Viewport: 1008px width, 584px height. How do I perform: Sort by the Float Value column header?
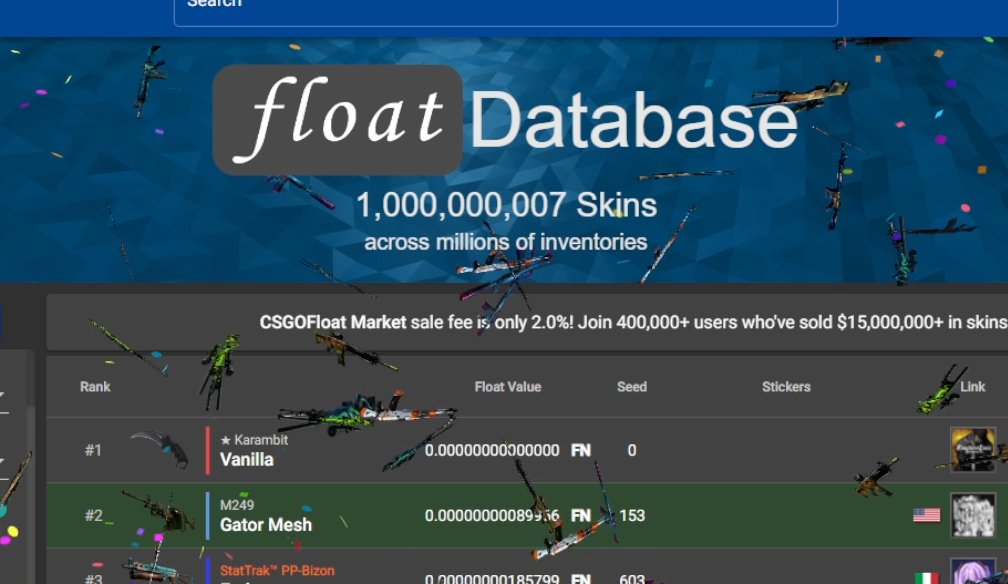[x=508, y=387]
